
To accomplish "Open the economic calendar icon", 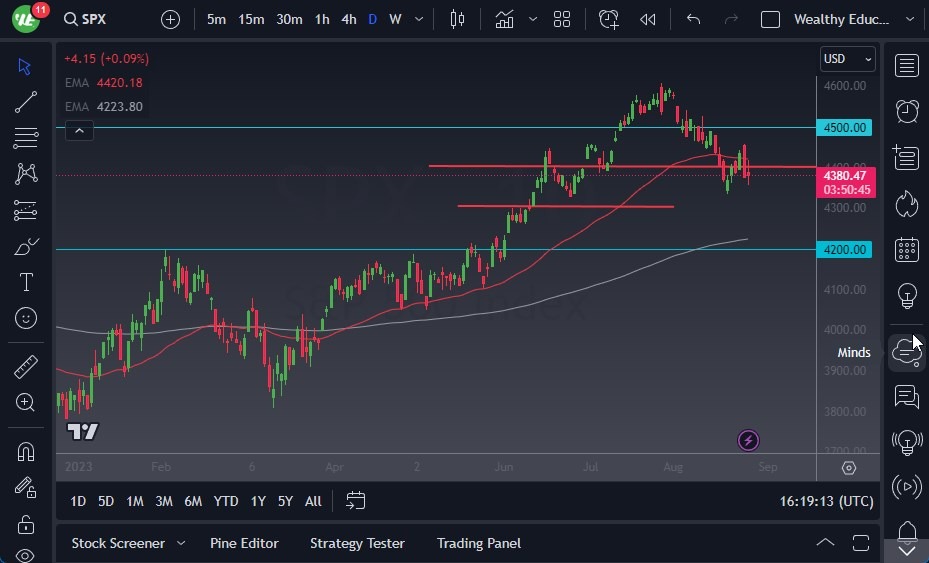I will [906, 249].
